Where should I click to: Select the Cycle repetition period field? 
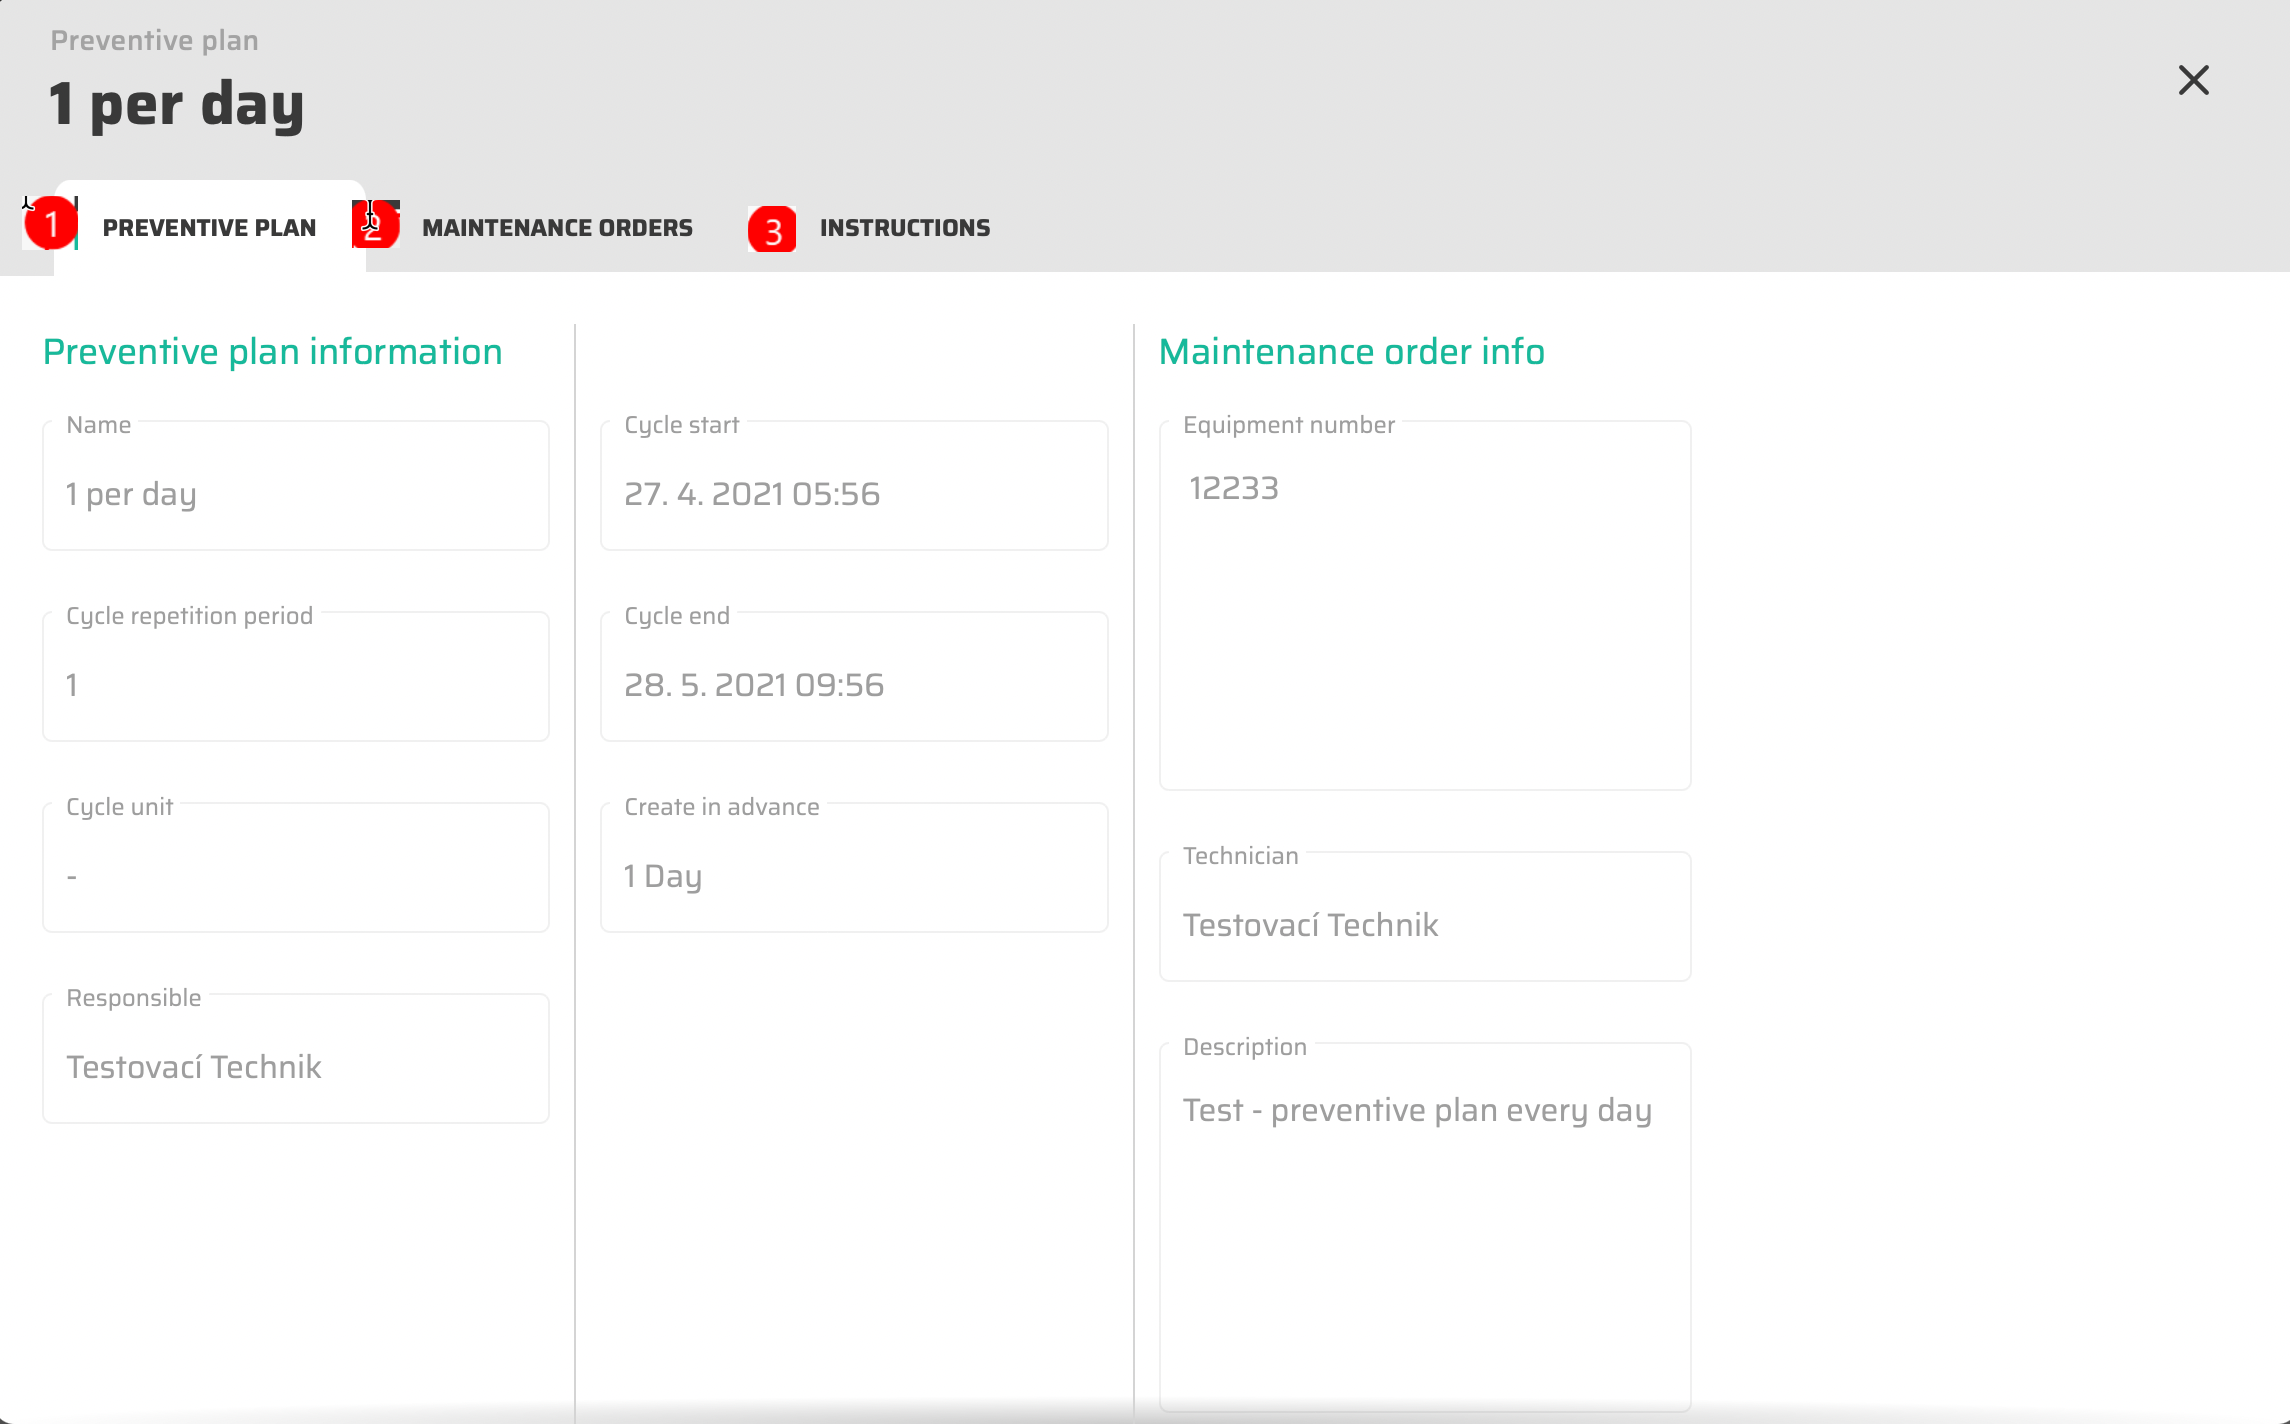click(296, 684)
